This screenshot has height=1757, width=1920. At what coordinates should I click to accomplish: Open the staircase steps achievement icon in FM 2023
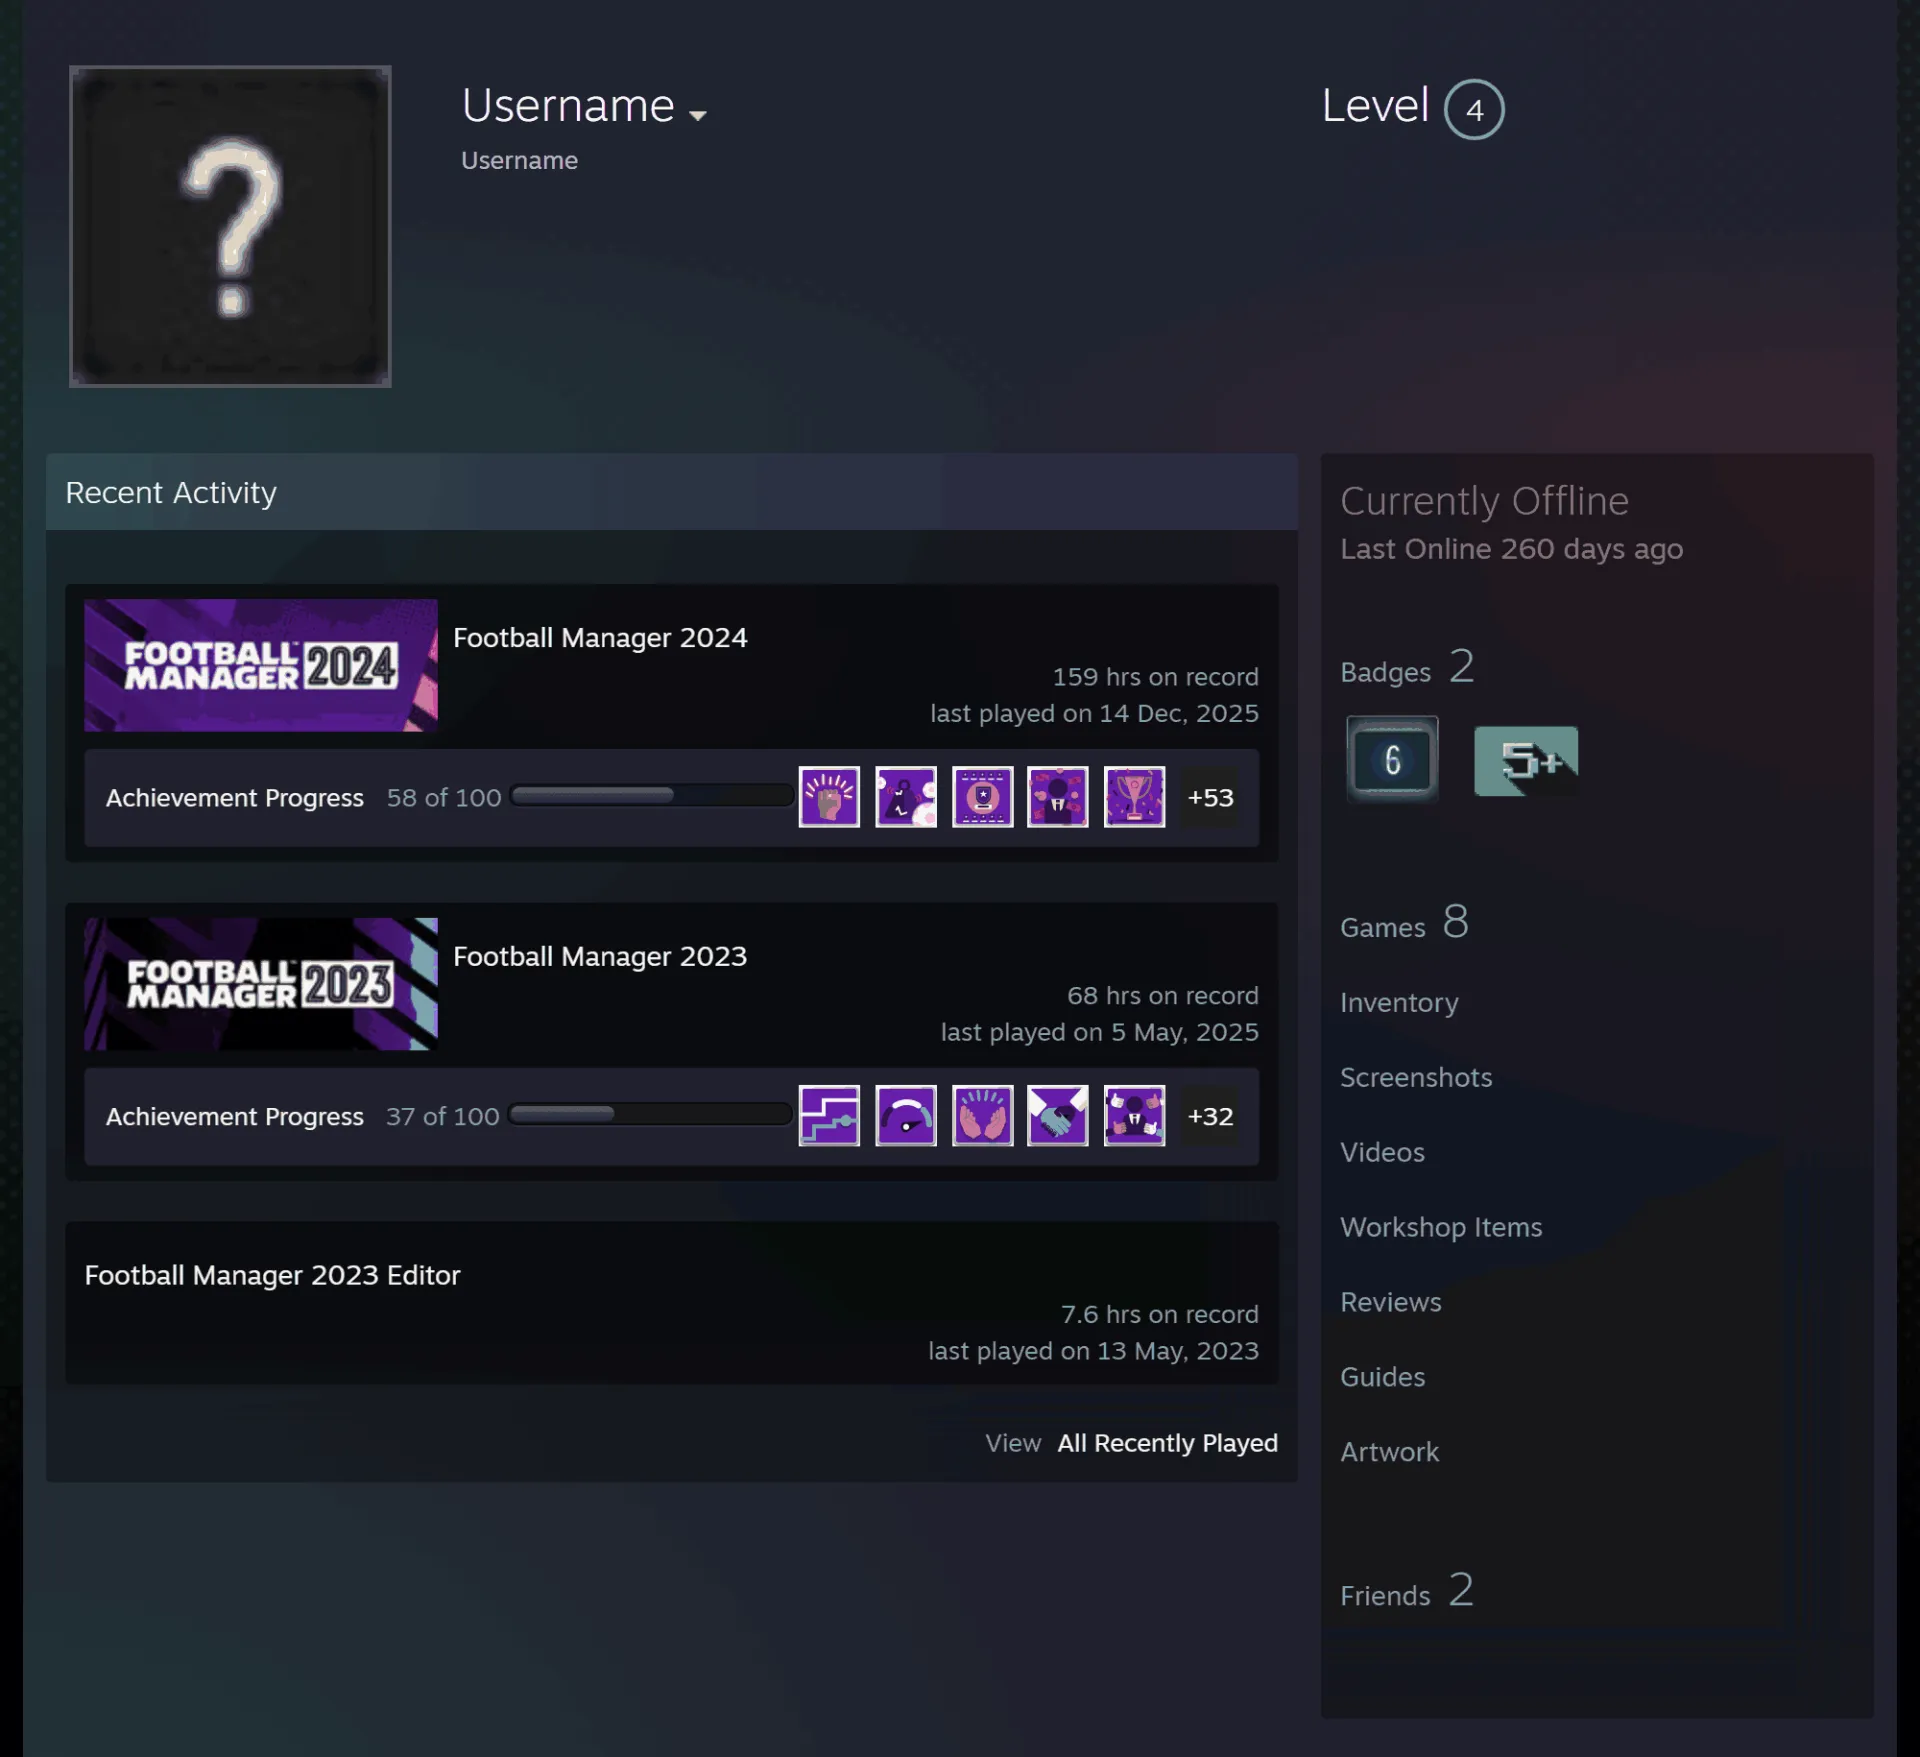point(829,1115)
